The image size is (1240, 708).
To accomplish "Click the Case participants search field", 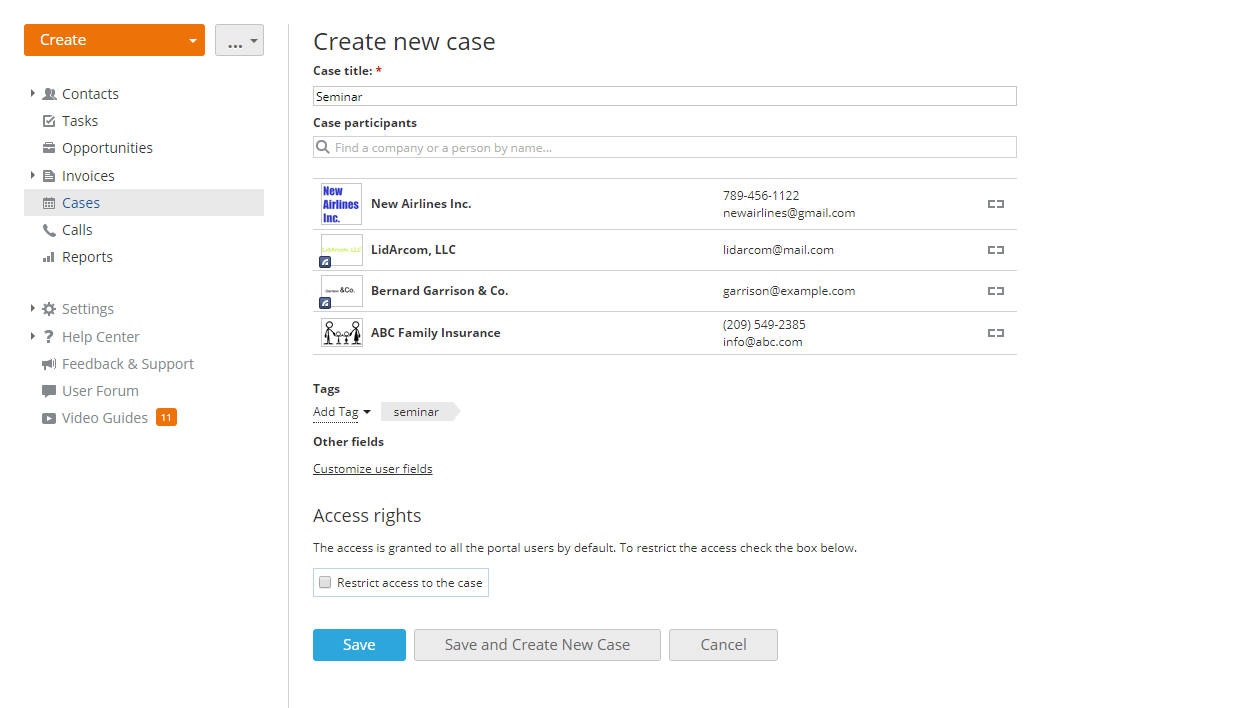I will point(664,147).
